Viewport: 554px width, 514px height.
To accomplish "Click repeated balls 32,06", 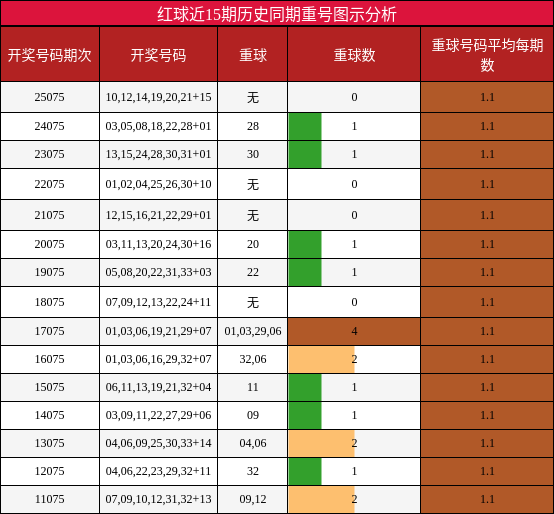I will (x=253, y=359).
